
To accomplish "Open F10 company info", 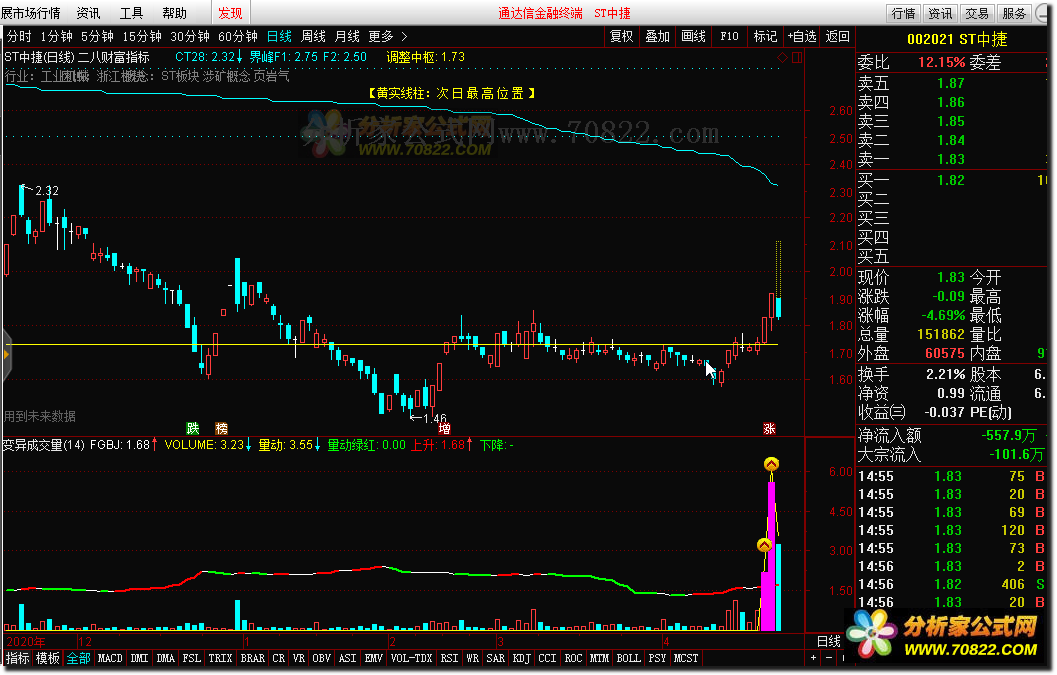I will pos(729,36).
